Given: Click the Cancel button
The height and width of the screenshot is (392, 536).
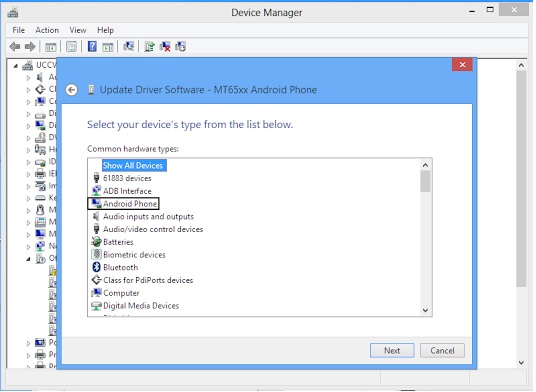Looking at the screenshot, I should click(x=442, y=351).
